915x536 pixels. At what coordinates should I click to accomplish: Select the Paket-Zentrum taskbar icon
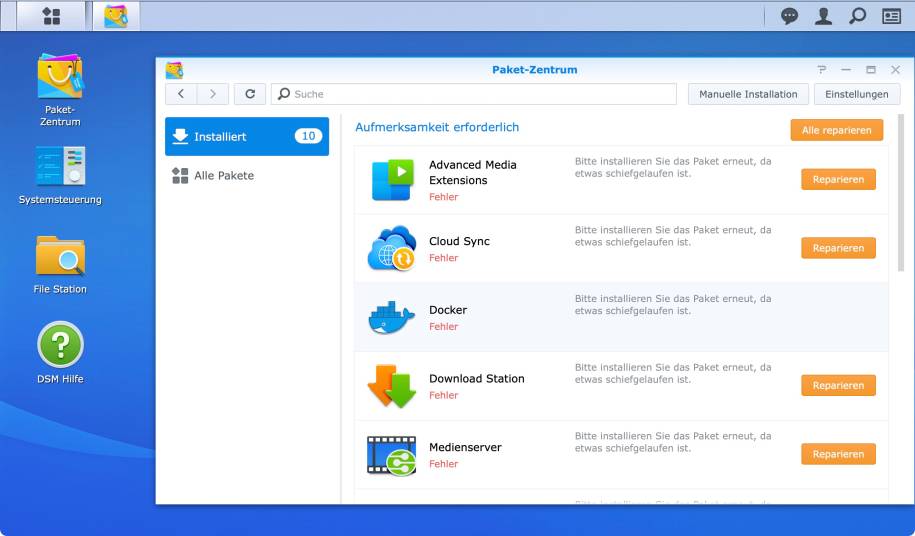(116, 16)
